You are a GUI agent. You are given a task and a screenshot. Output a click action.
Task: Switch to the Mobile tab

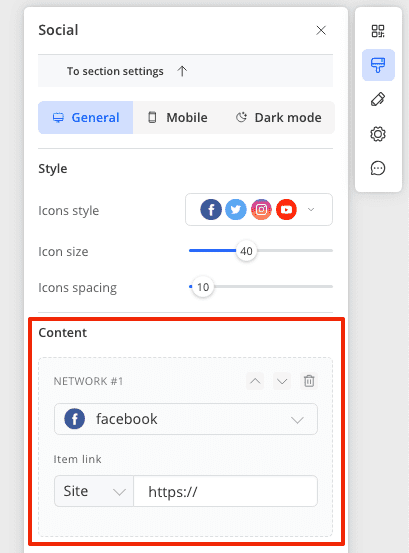coord(177,117)
